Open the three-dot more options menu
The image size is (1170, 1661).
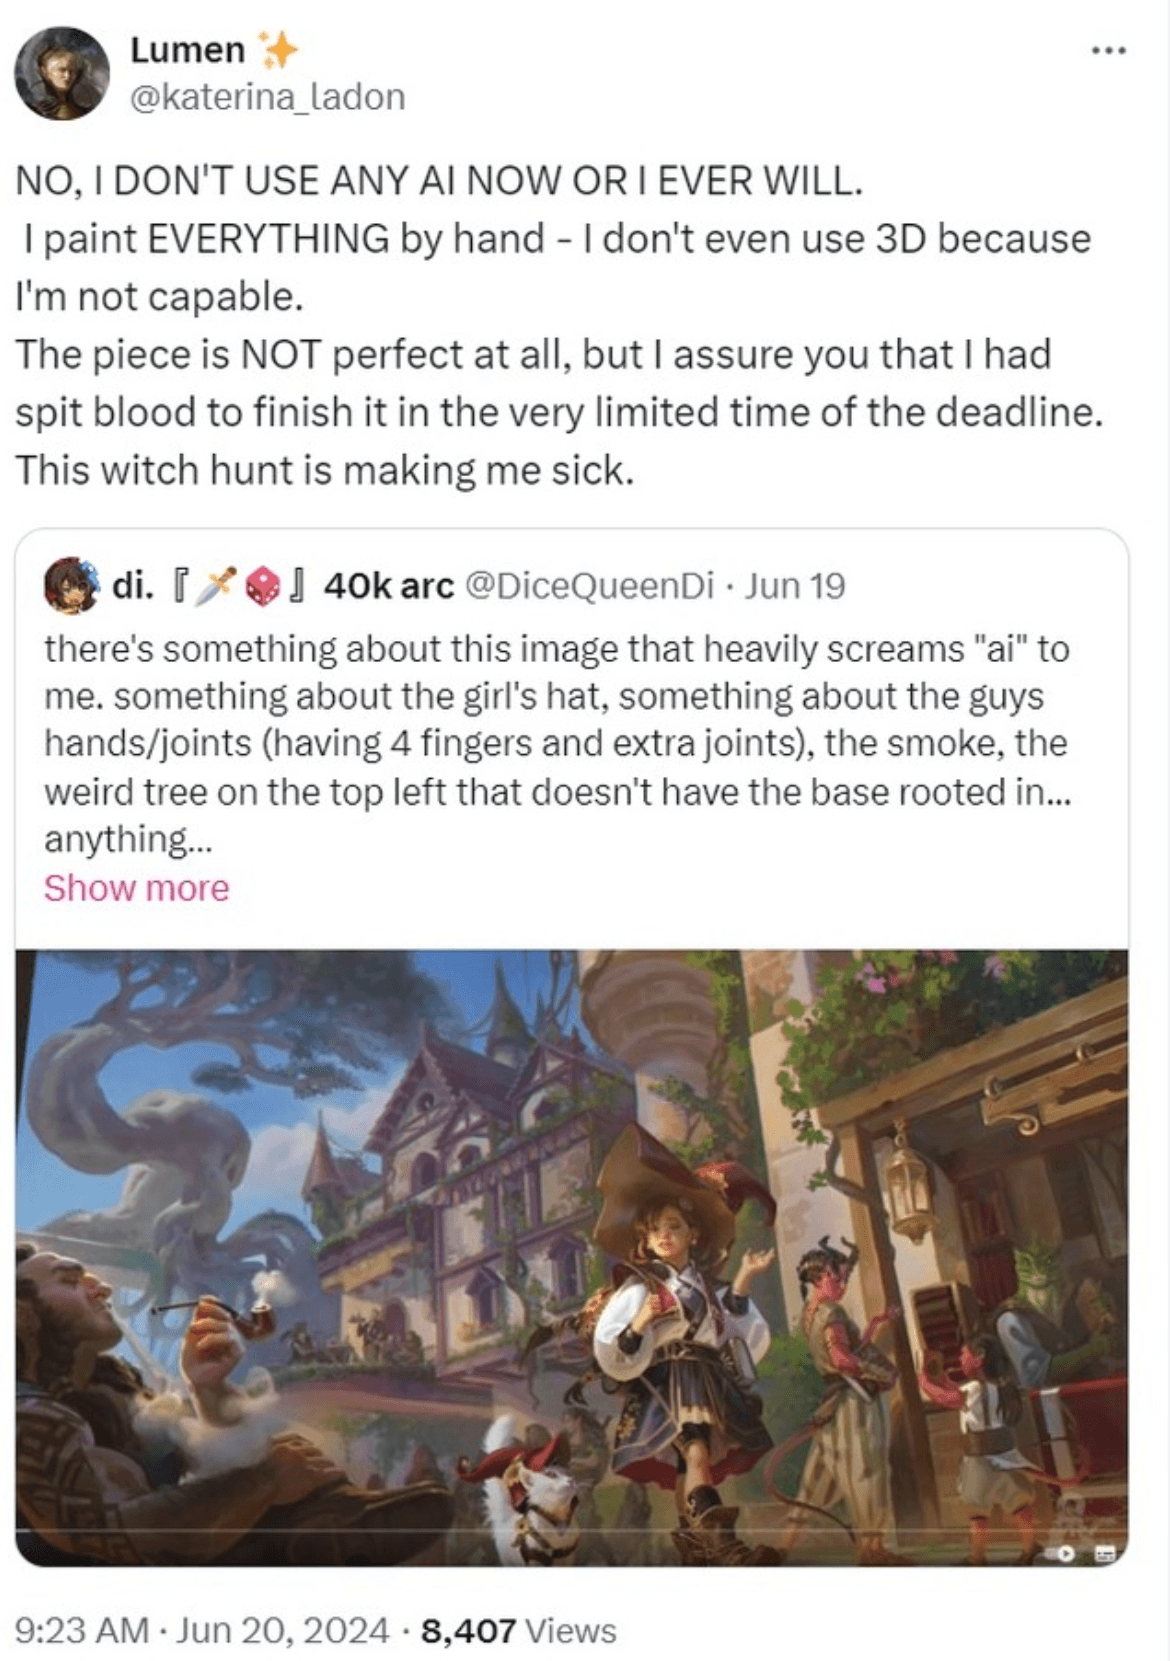tap(1109, 50)
